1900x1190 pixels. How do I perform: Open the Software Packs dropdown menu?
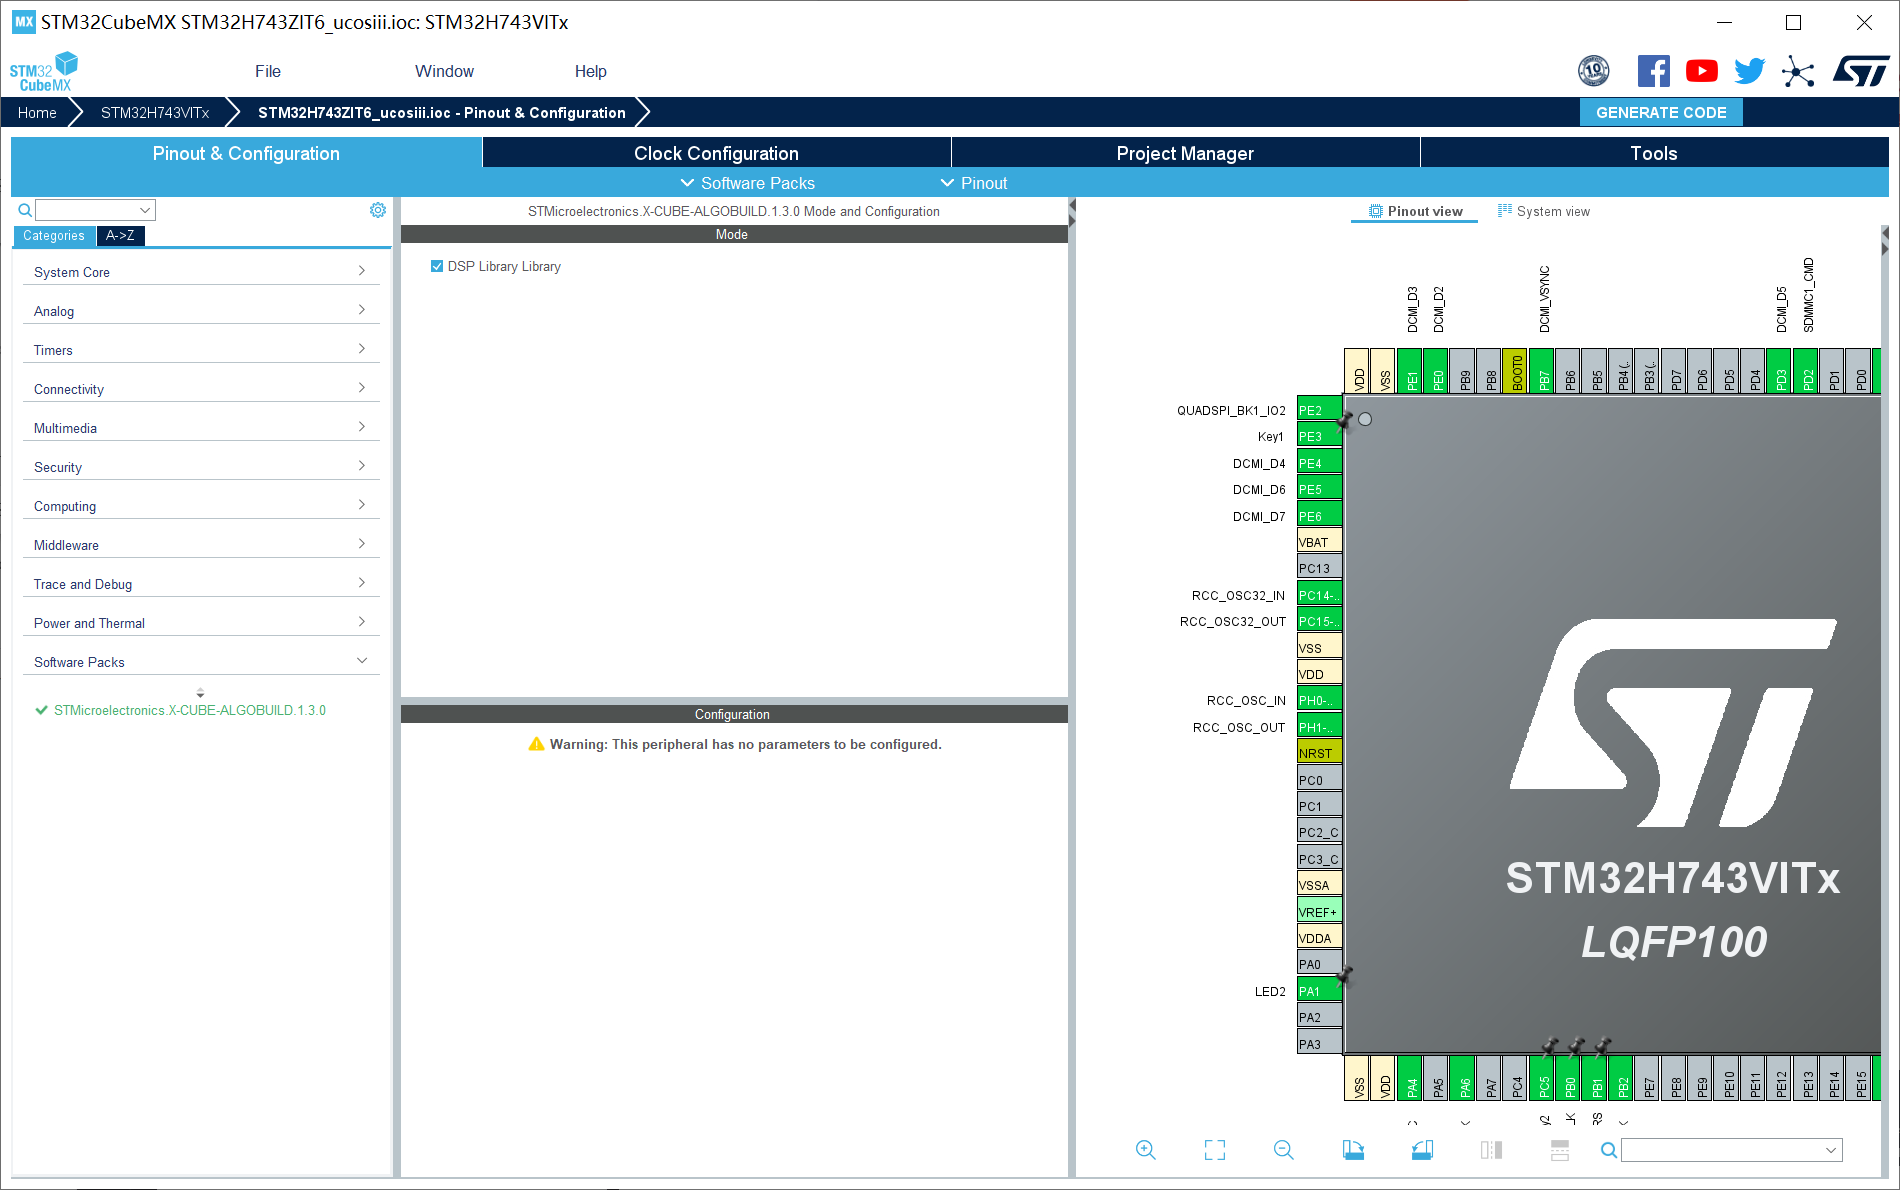point(747,183)
